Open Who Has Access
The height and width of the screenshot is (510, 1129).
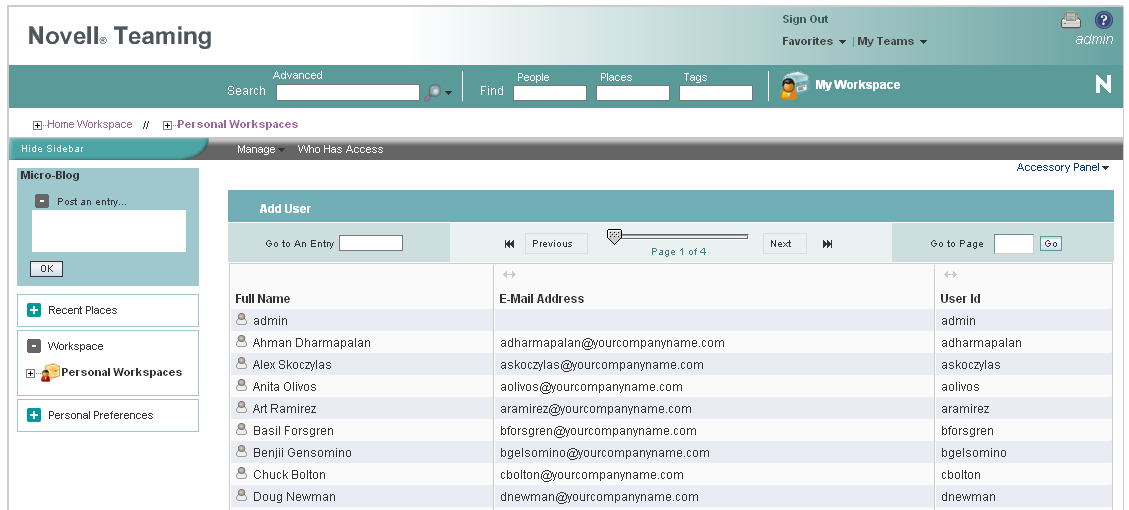pos(340,149)
